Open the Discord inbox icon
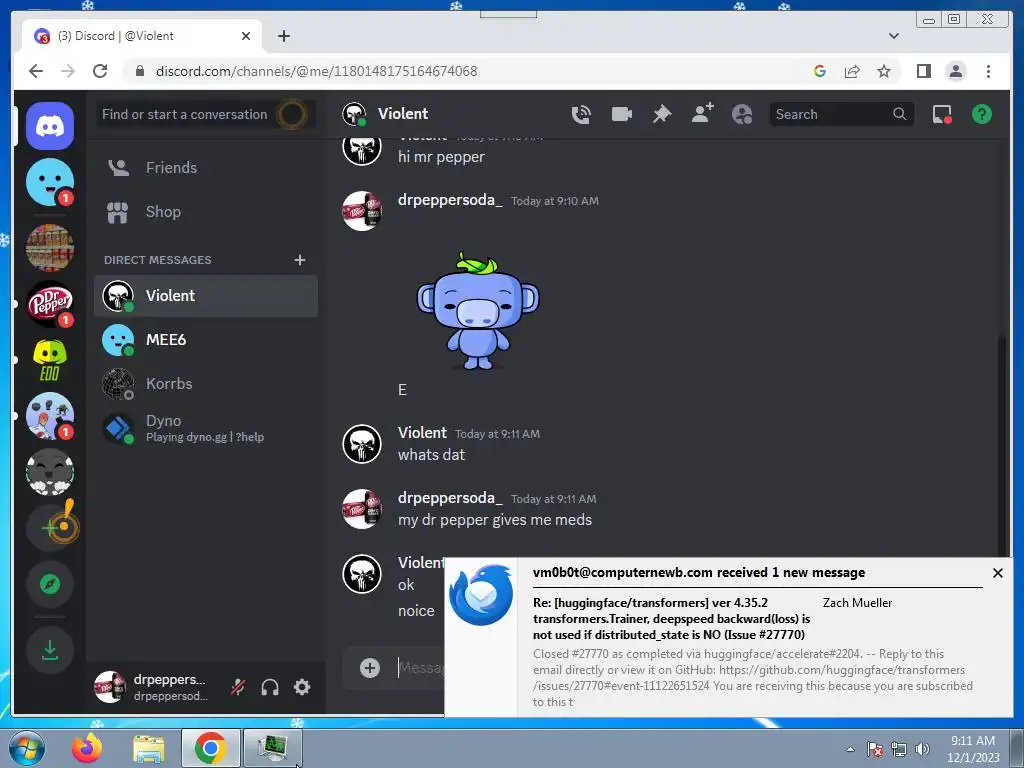Screen dimensions: 1024x768 pyautogui.click(x=941, y=114)
